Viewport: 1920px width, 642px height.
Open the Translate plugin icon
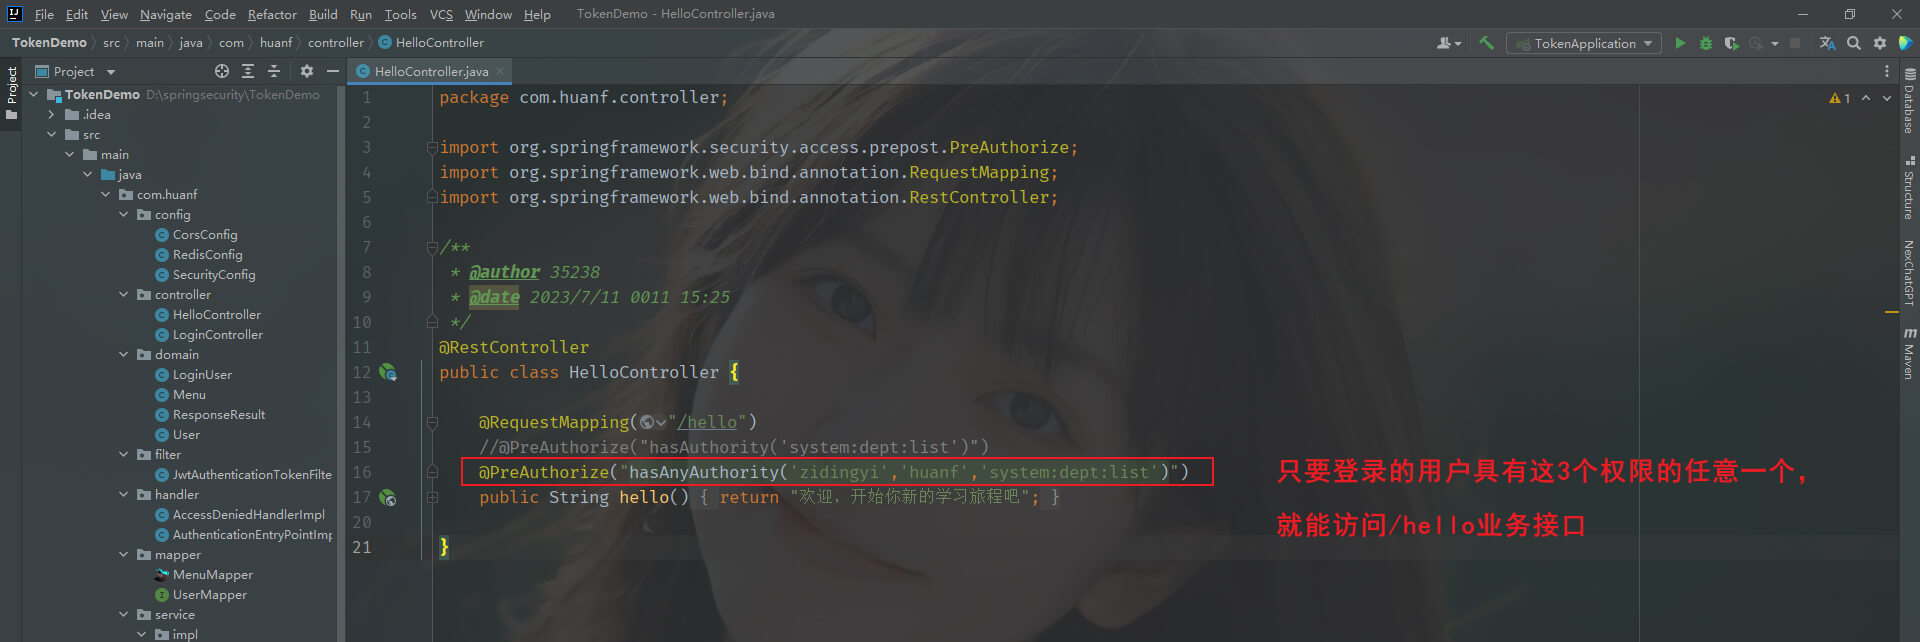click(1827, 43)
